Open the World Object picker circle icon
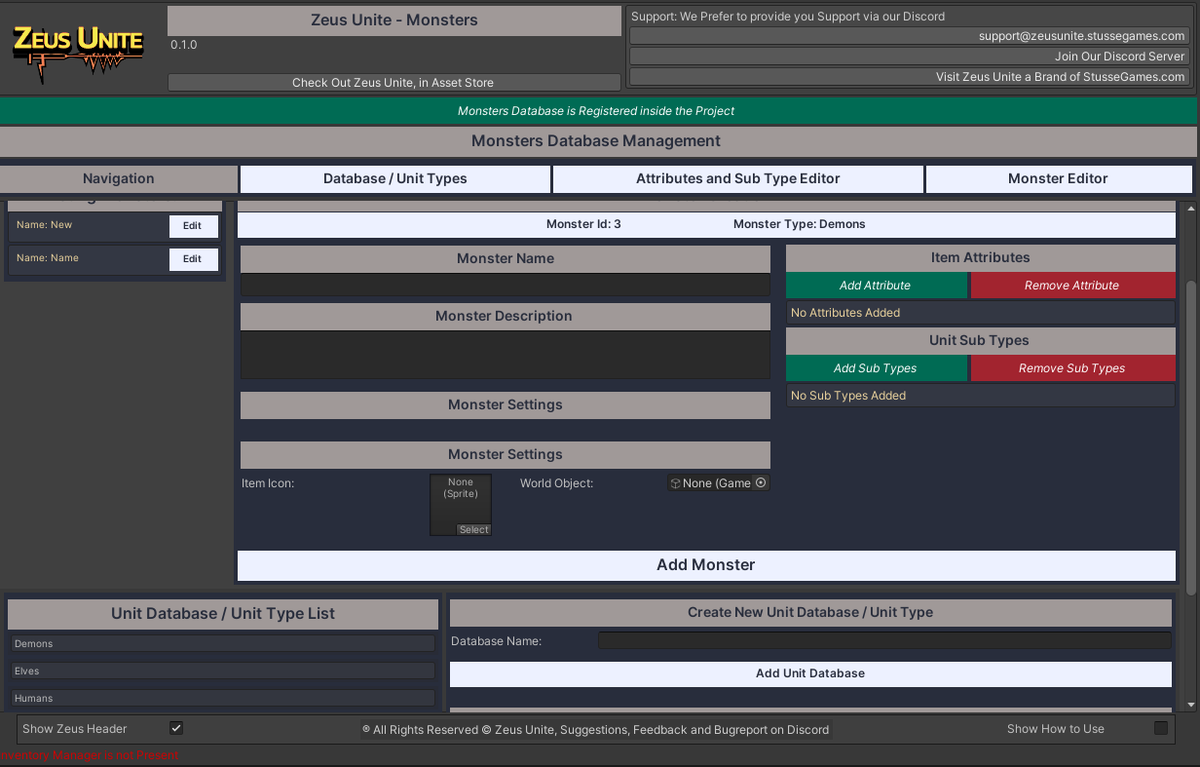The width and height of the screenshot is (1200, 767). [760, 483]
